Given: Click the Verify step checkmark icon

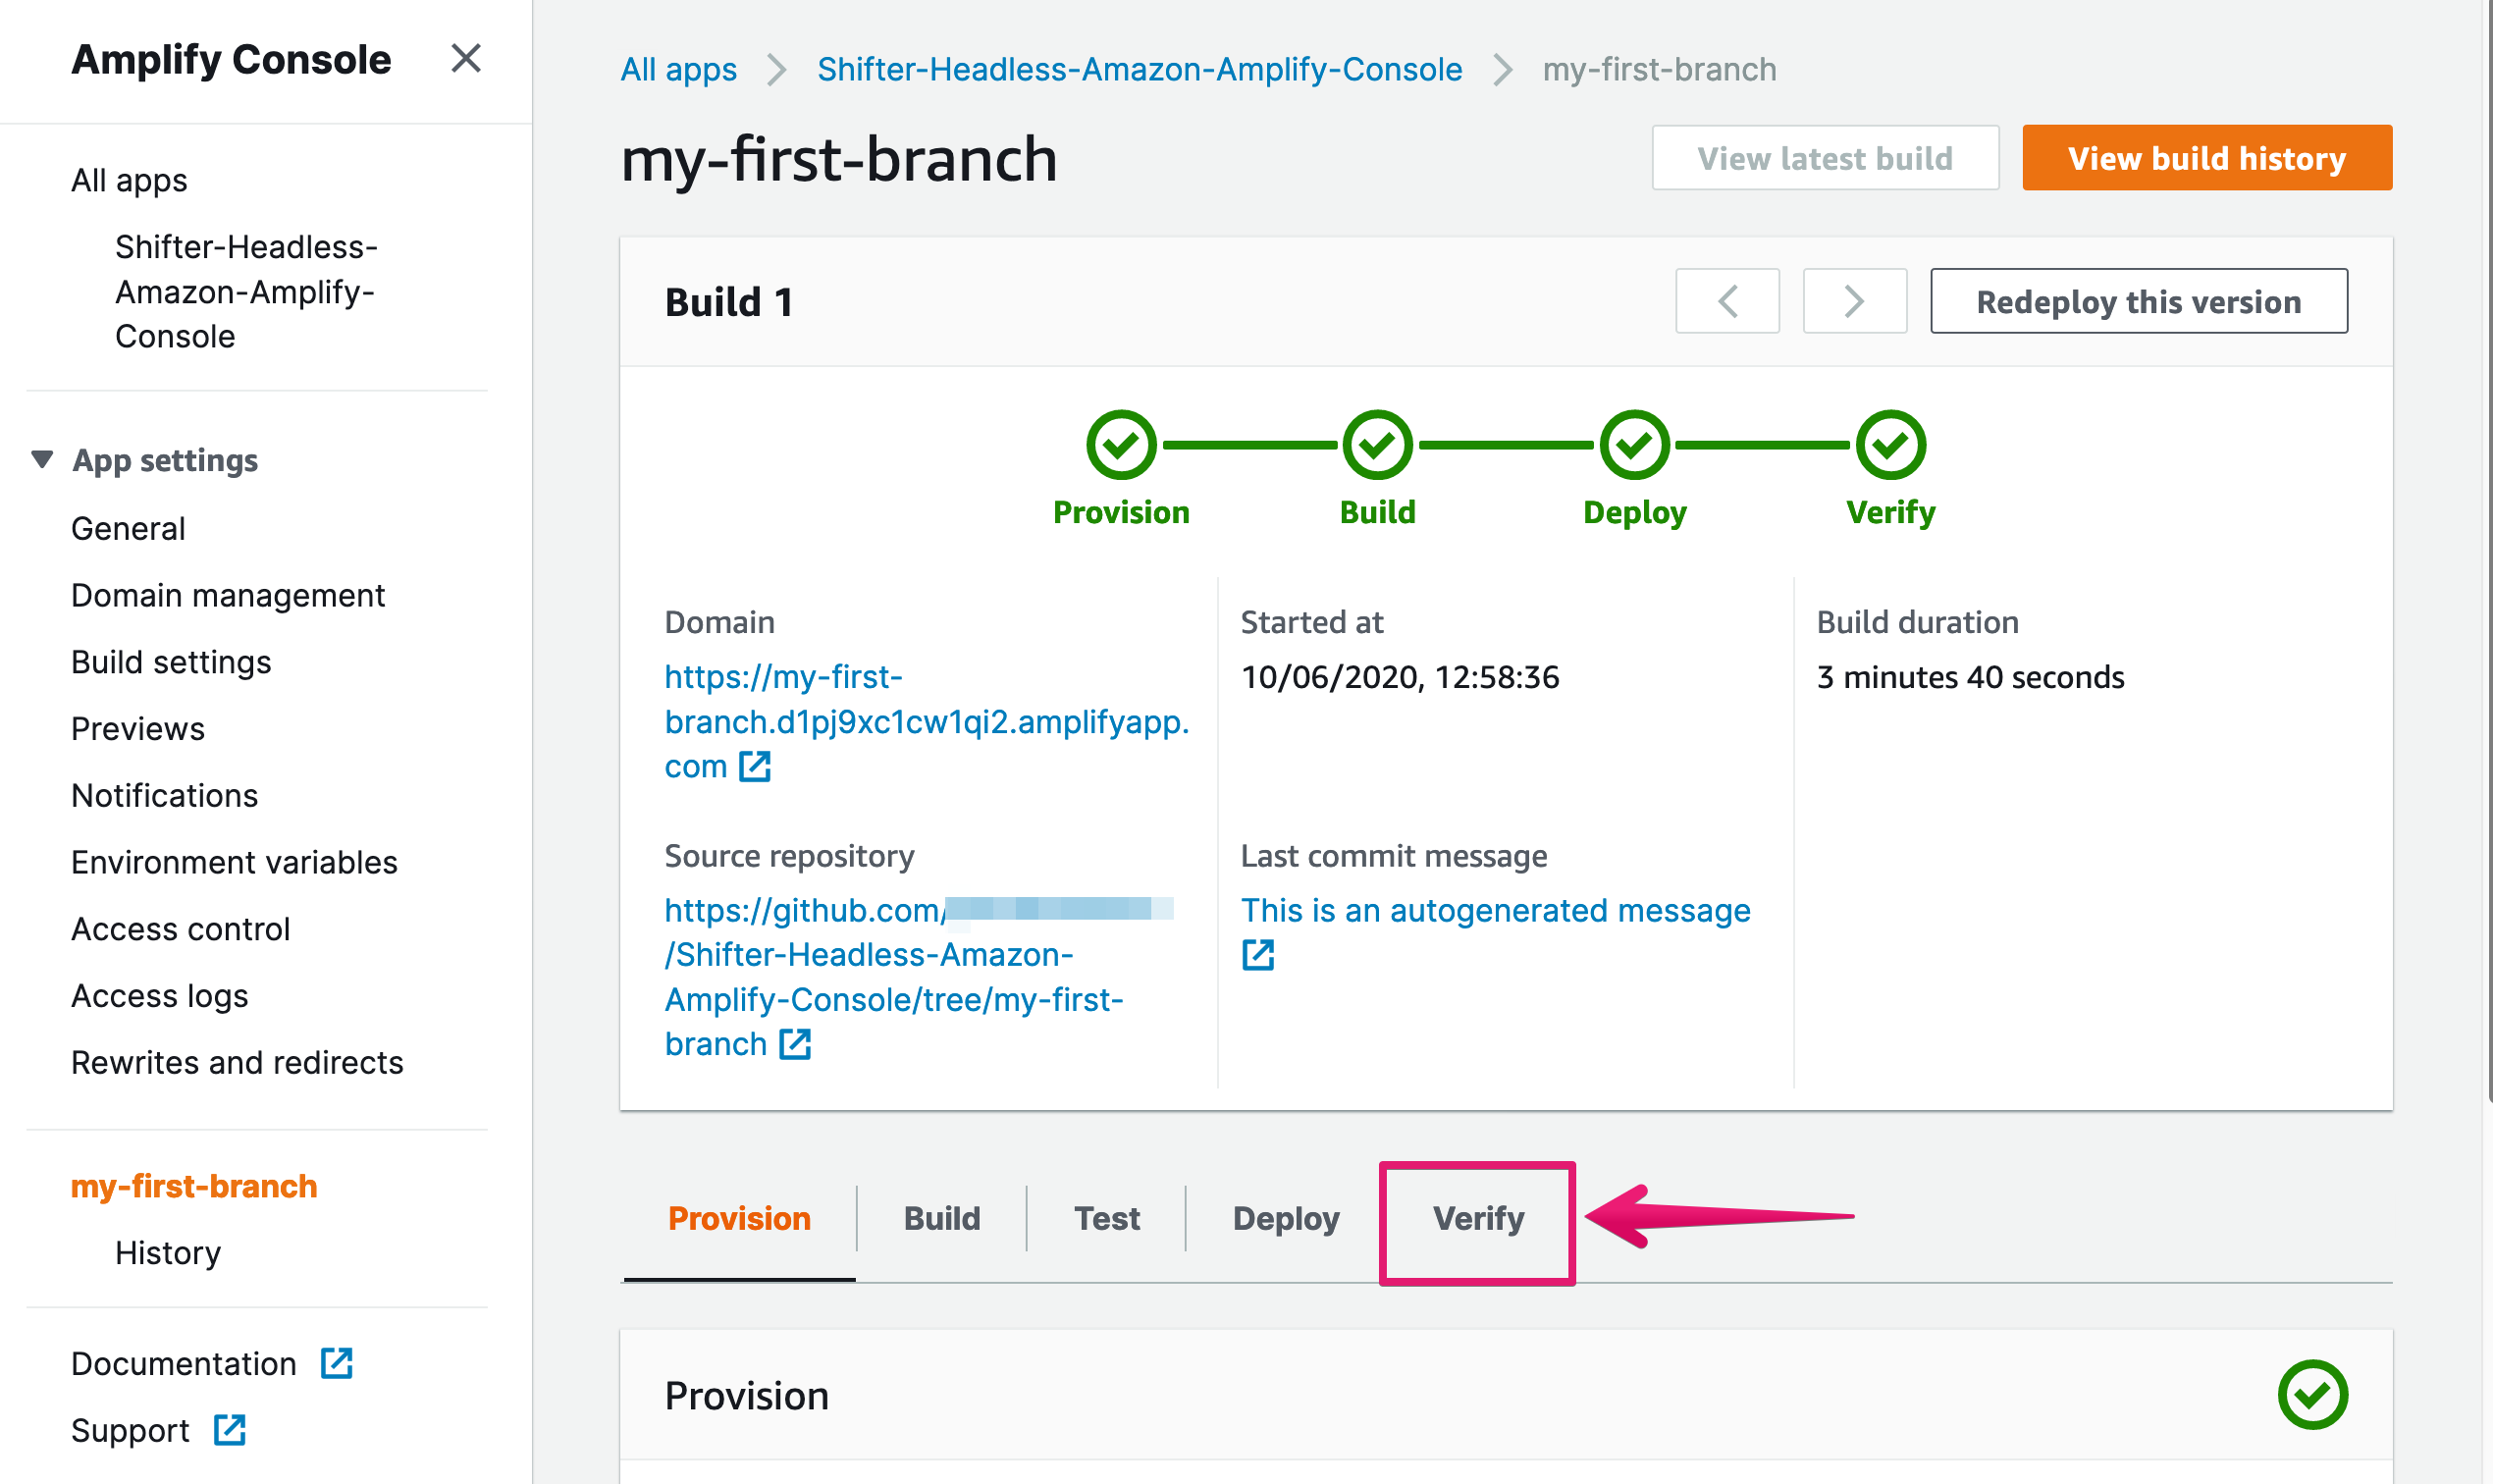Looking at the screenshot, I should [x=1890, y=445].
